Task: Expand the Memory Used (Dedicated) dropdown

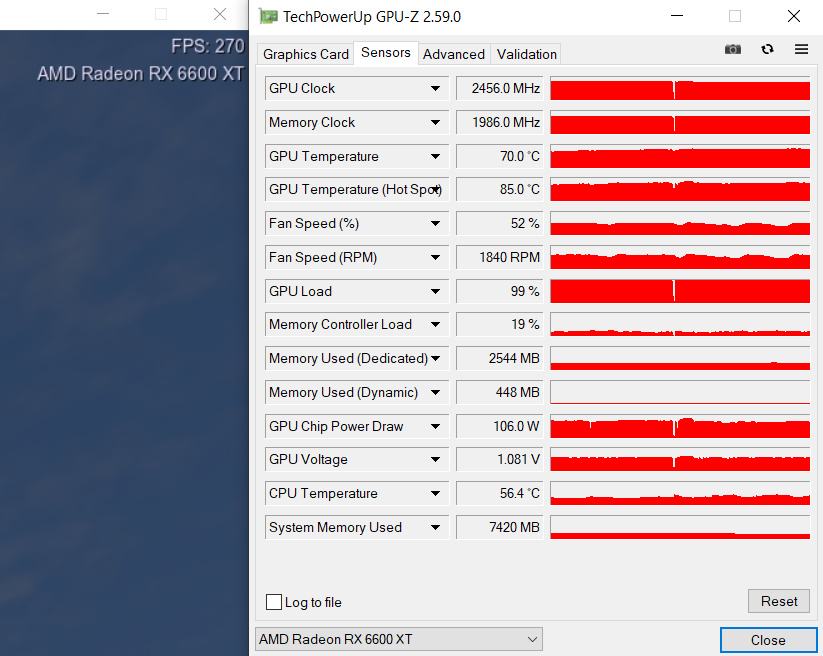Action: point(435,358)
